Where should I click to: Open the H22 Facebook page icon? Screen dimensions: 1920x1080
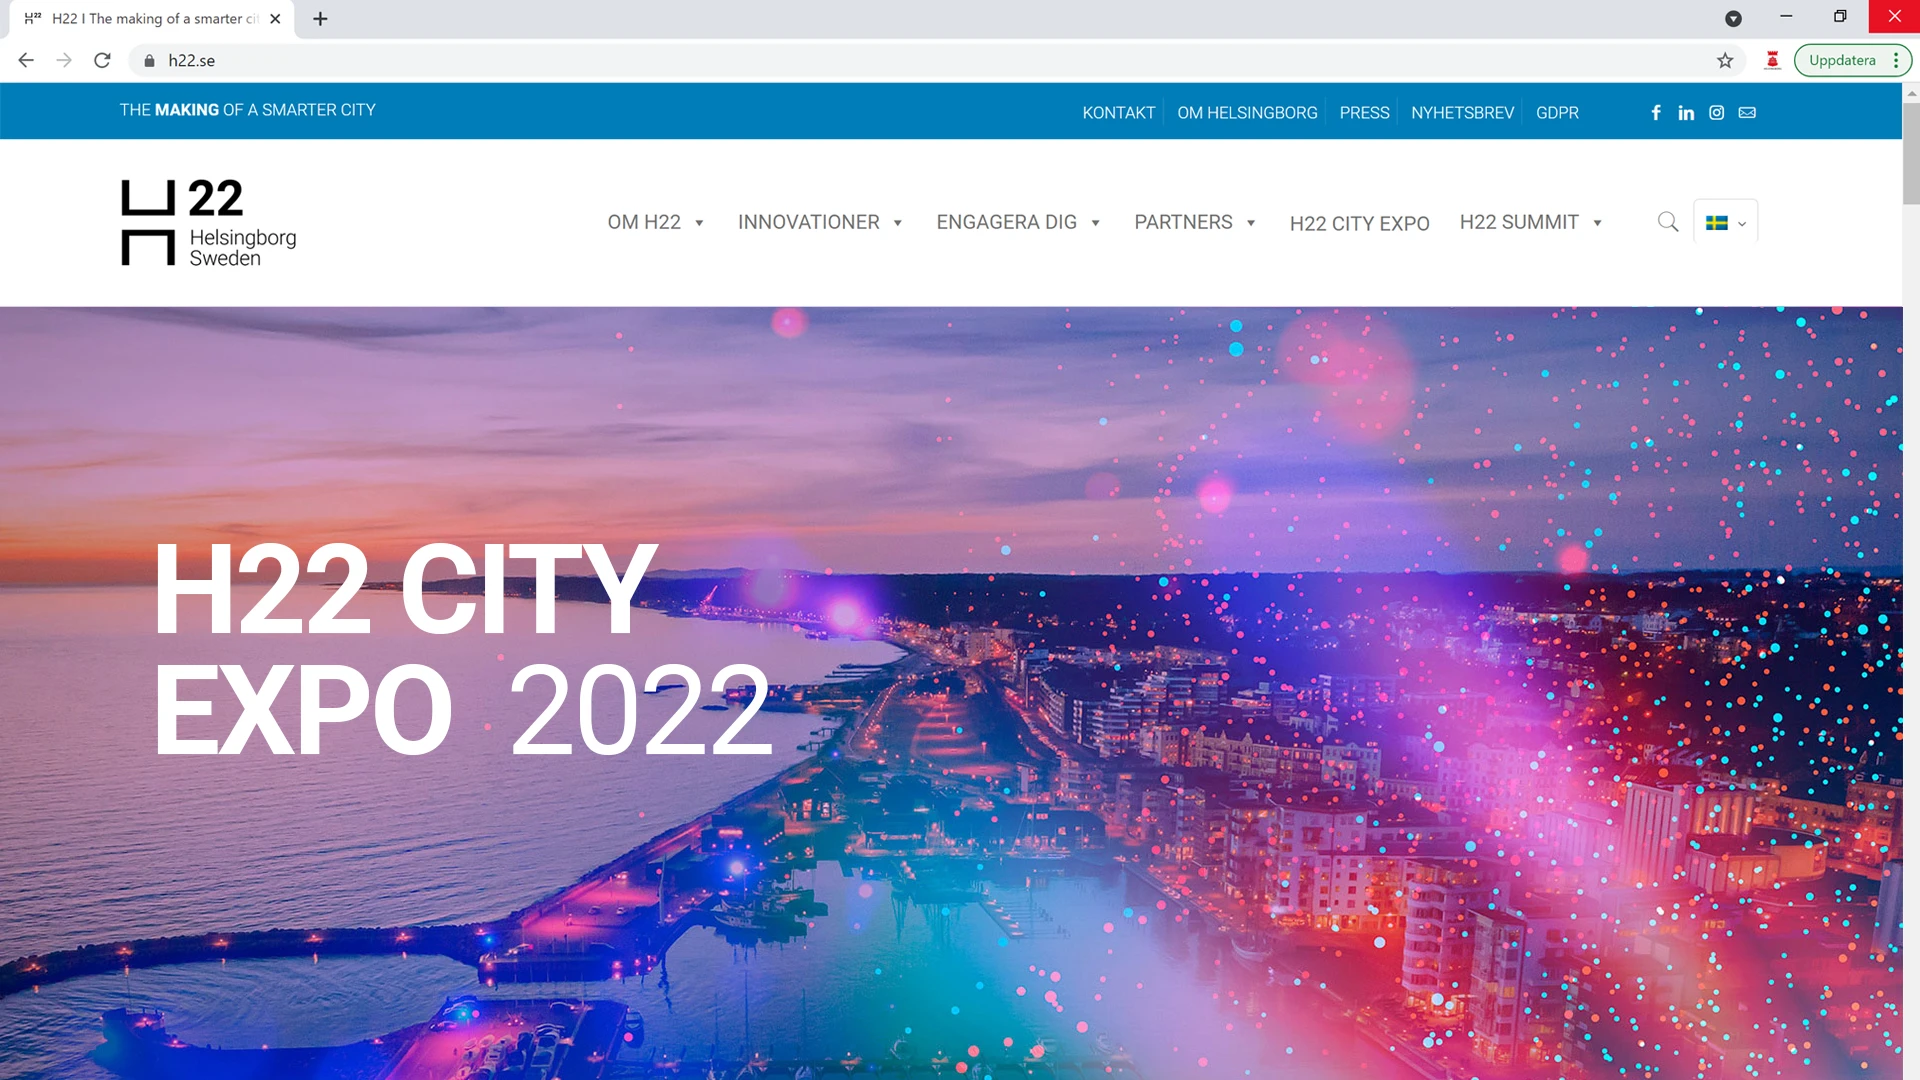pyautogui.click(x=1656, y=113)
